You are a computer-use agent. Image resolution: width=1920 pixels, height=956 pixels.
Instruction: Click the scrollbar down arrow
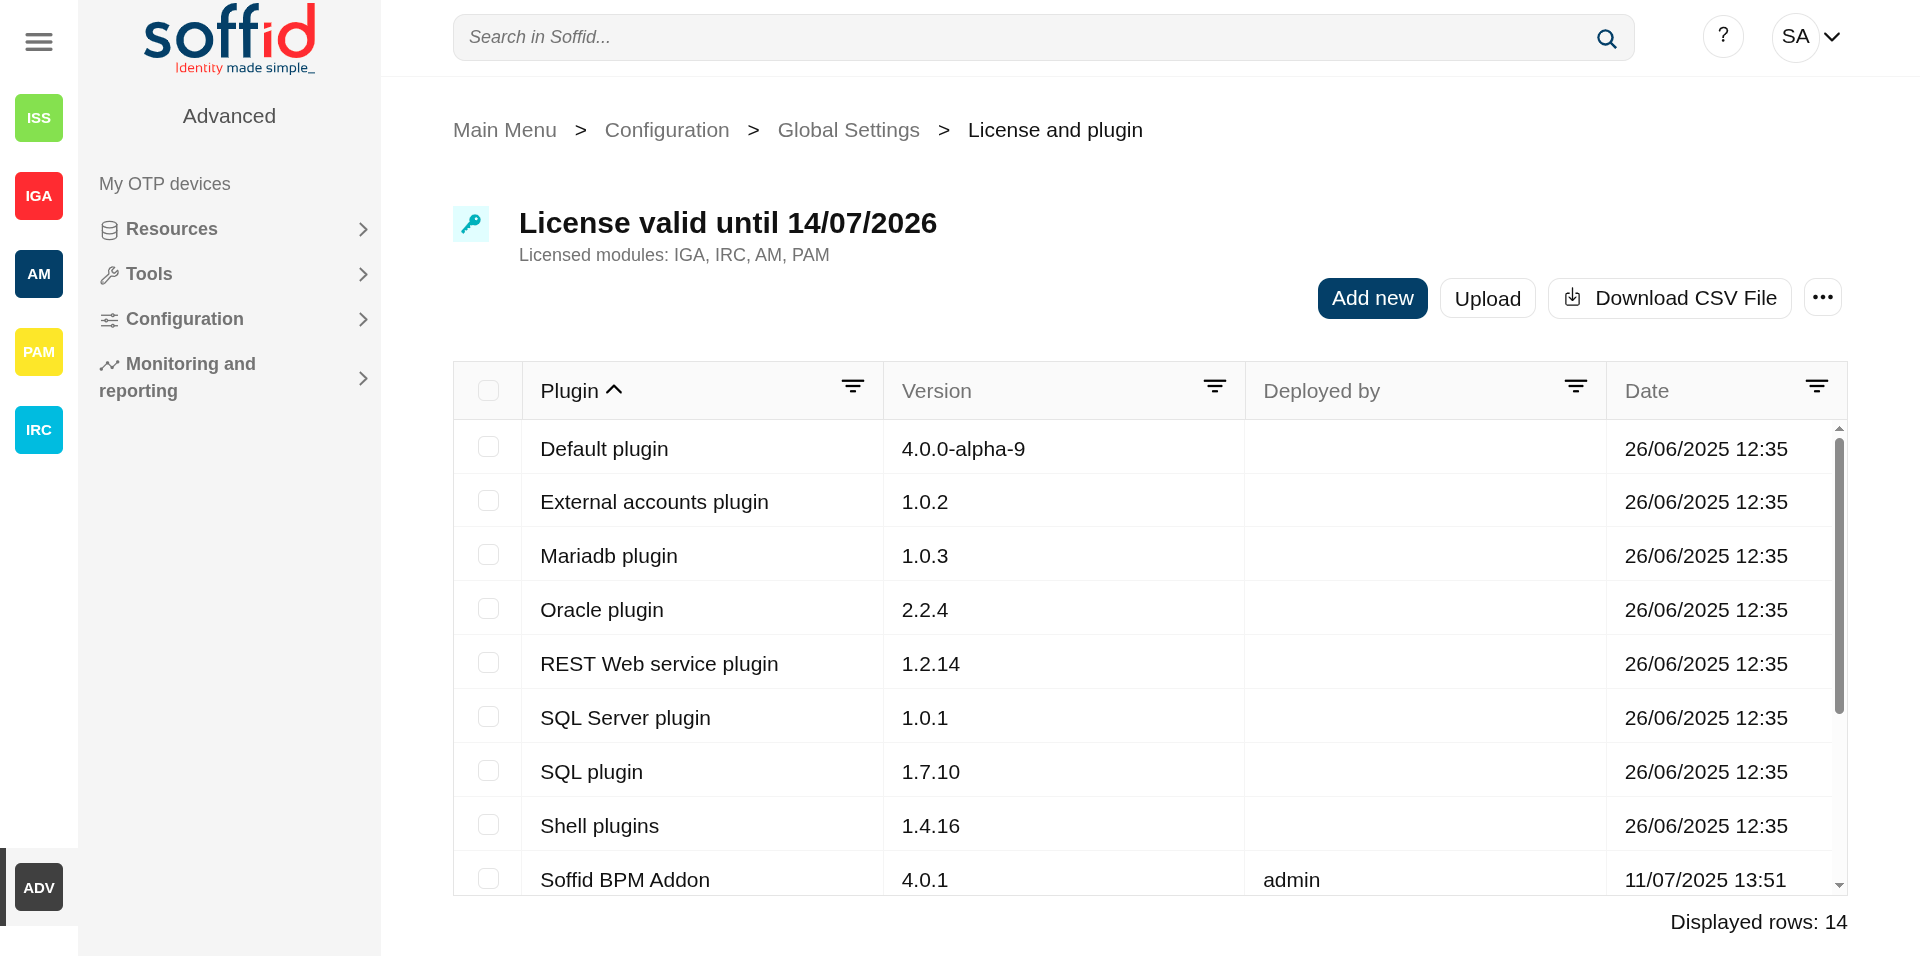pyautogui.click(x=1839, y=886)
